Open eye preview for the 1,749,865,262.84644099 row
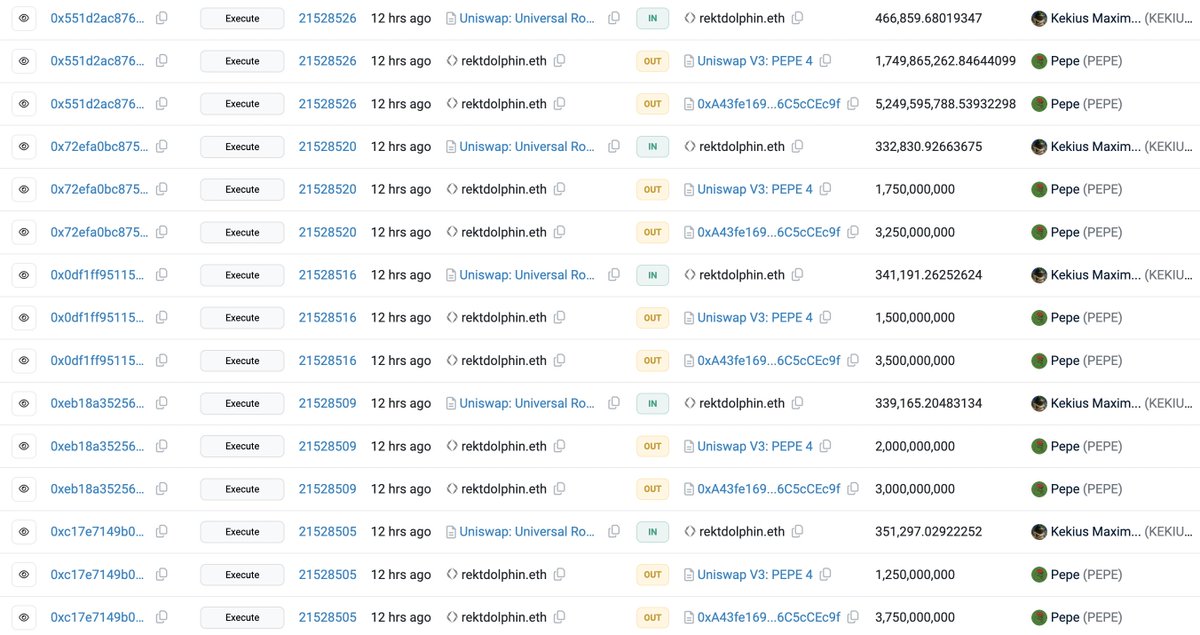This screenshot has height=635, width=1200. (x=25, y=61)
